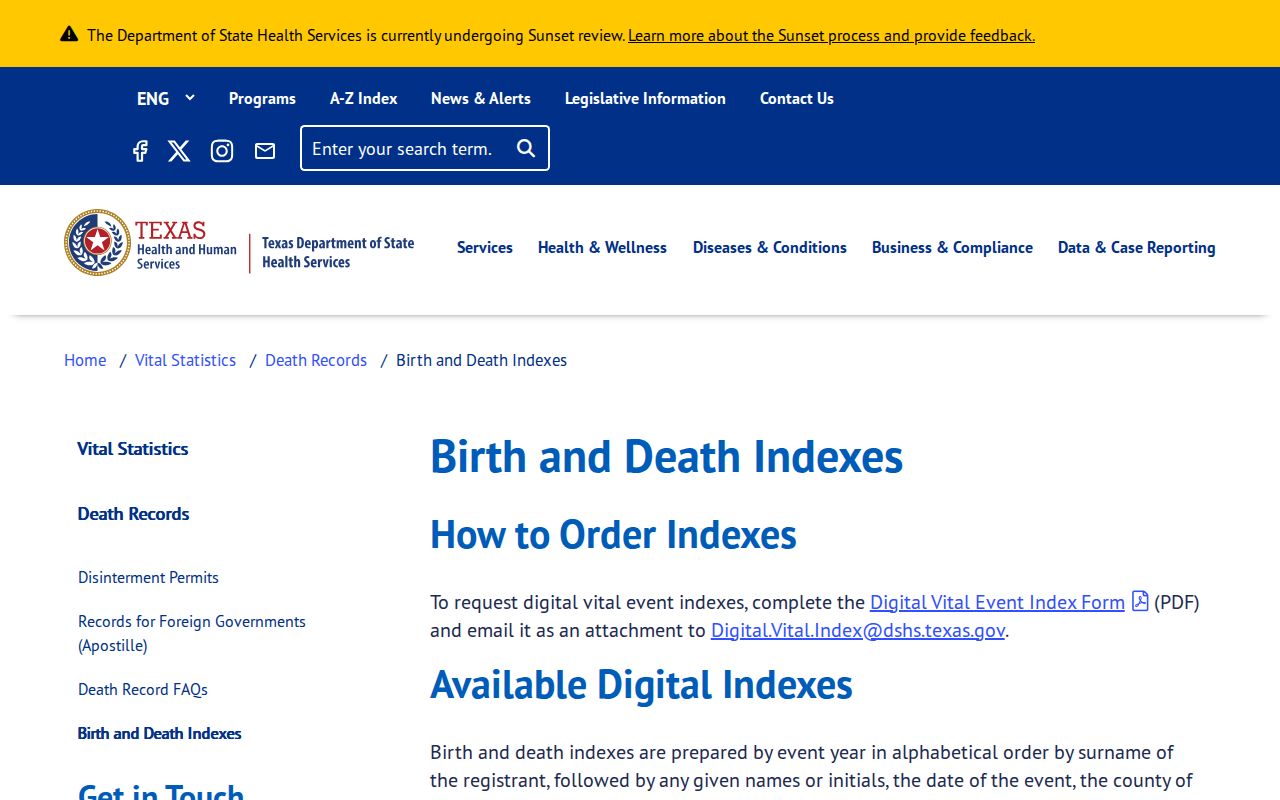Image resolution: width=1280 pixels, height=800 pixels.
Task: Click the PDF icon beside the Index Form link
Action: [x=1140, y=601]
